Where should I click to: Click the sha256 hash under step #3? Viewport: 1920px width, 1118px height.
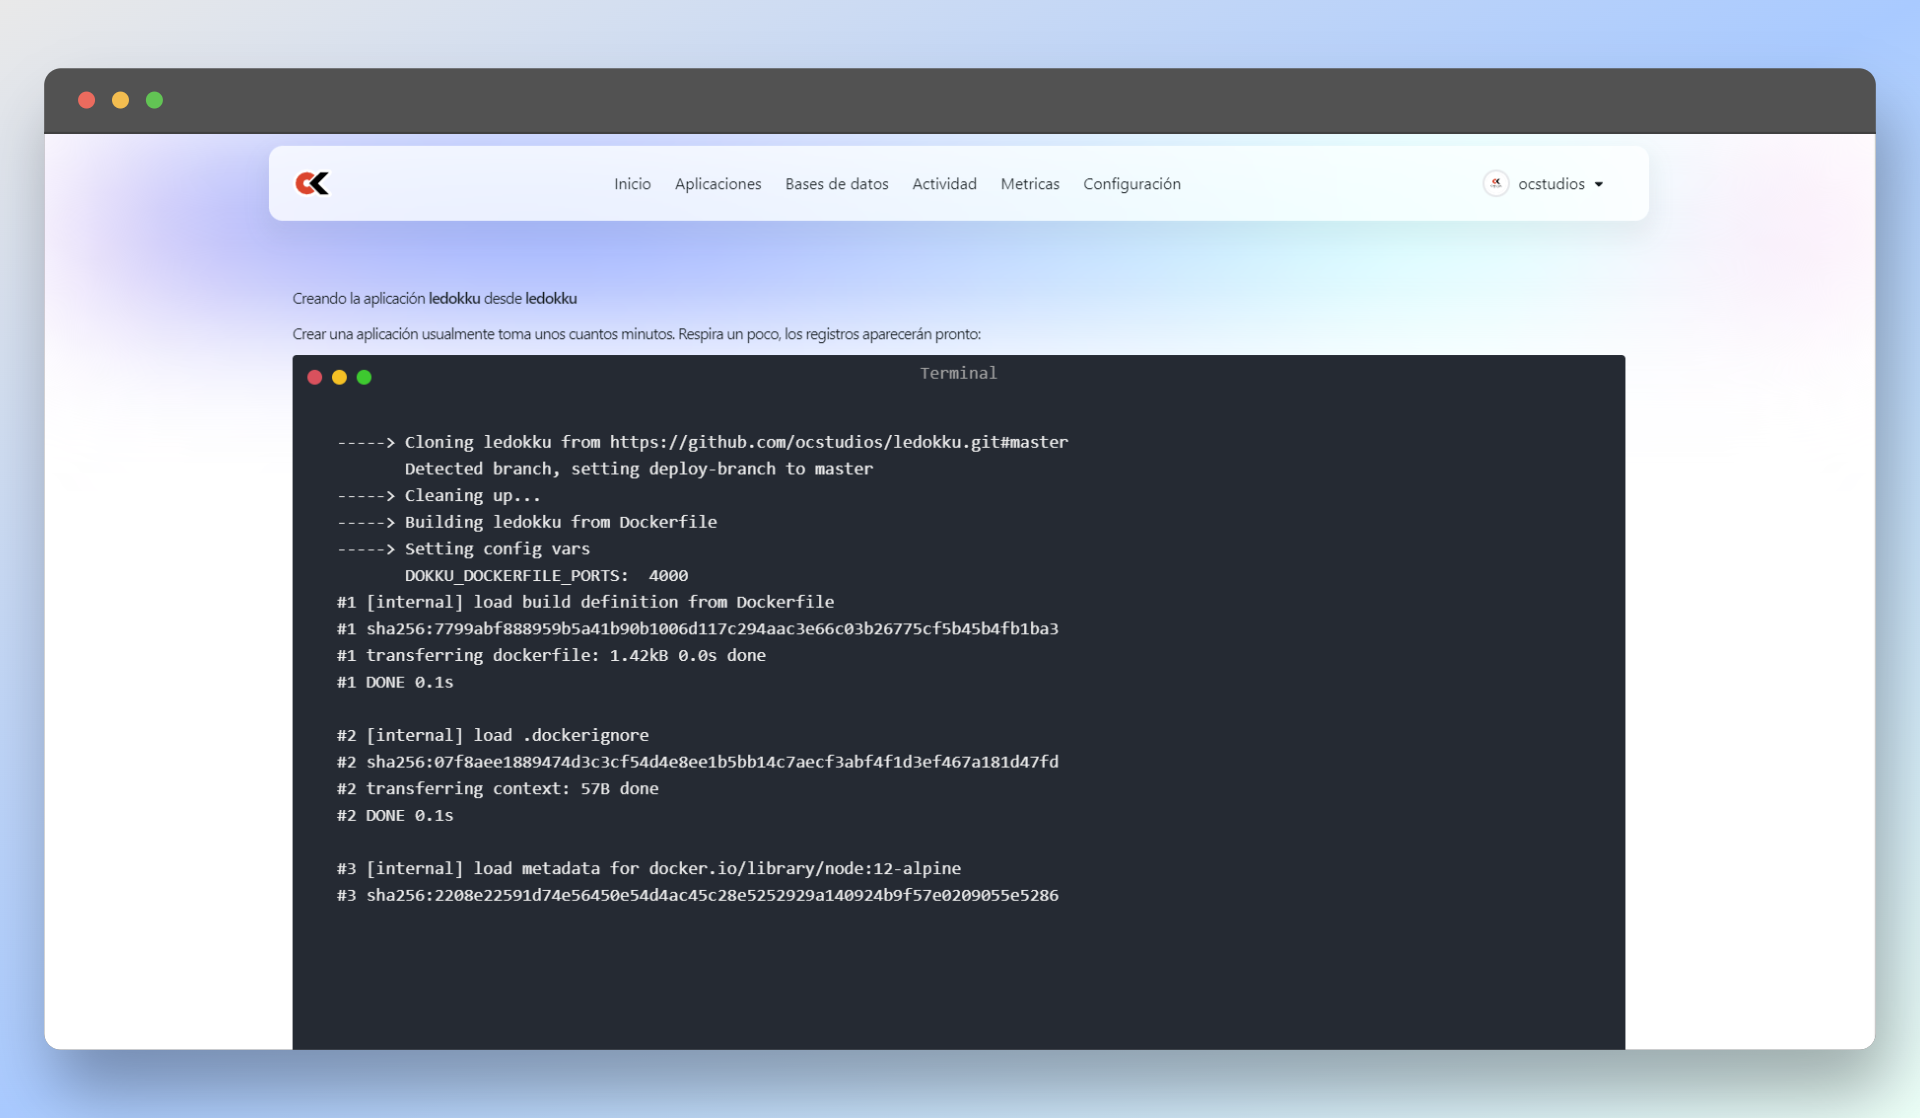[712, 896]
